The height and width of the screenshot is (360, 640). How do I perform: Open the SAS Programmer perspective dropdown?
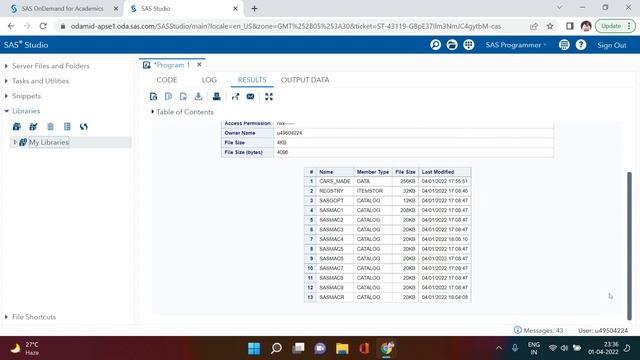tap(516, 45)
